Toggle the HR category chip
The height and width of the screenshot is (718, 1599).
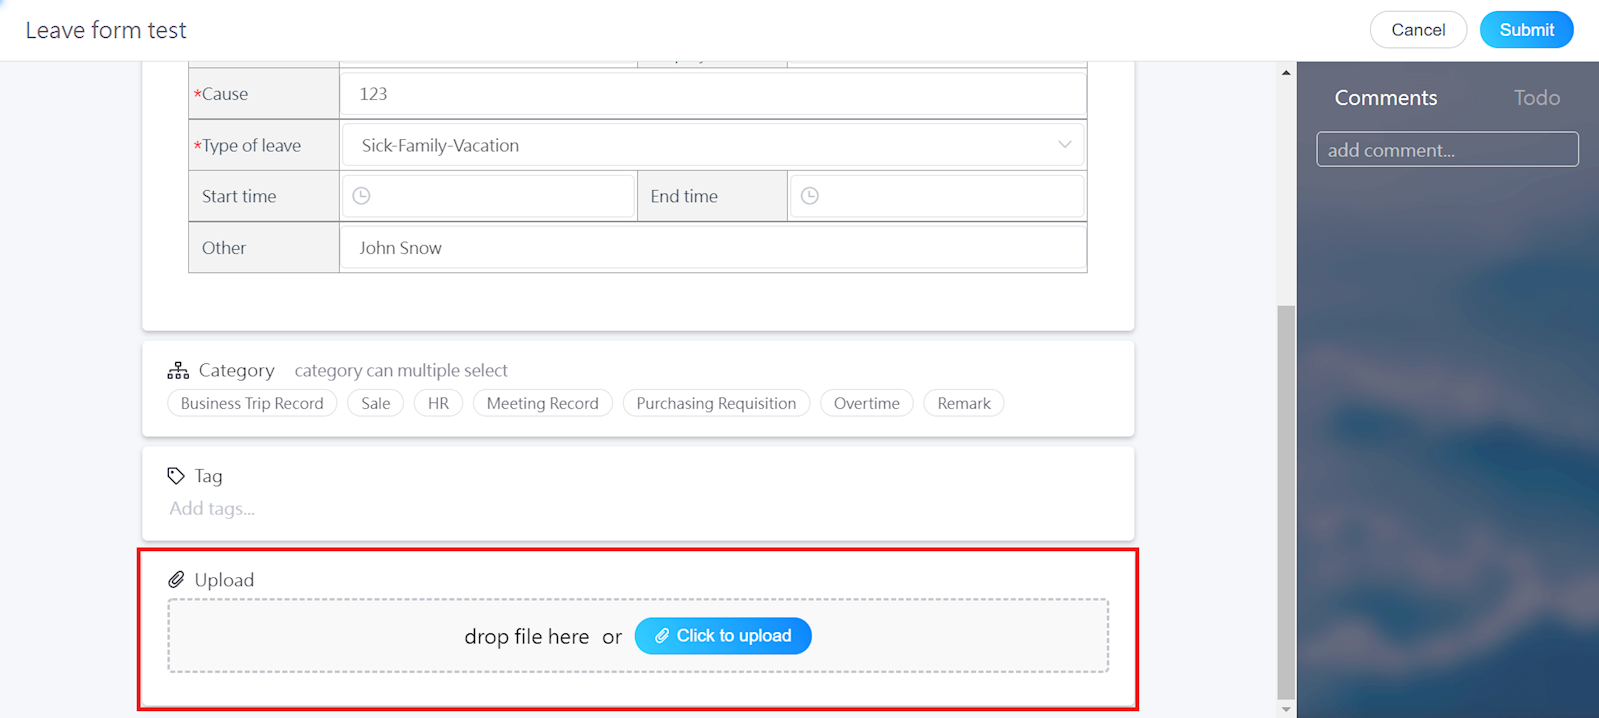tap(438, 403)
